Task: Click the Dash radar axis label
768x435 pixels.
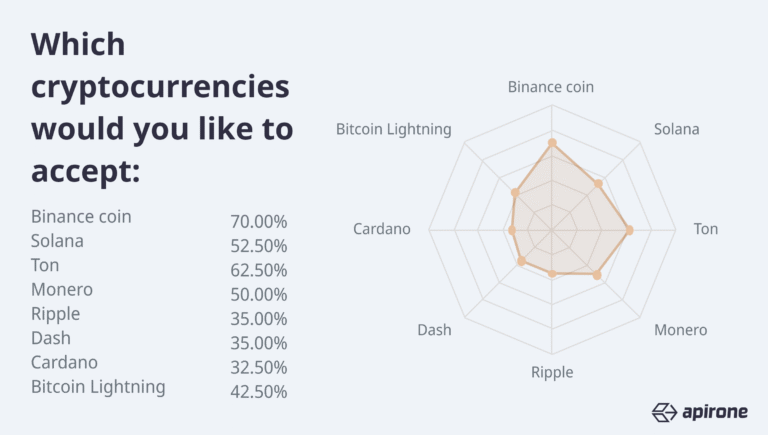Action: (434, 330)
